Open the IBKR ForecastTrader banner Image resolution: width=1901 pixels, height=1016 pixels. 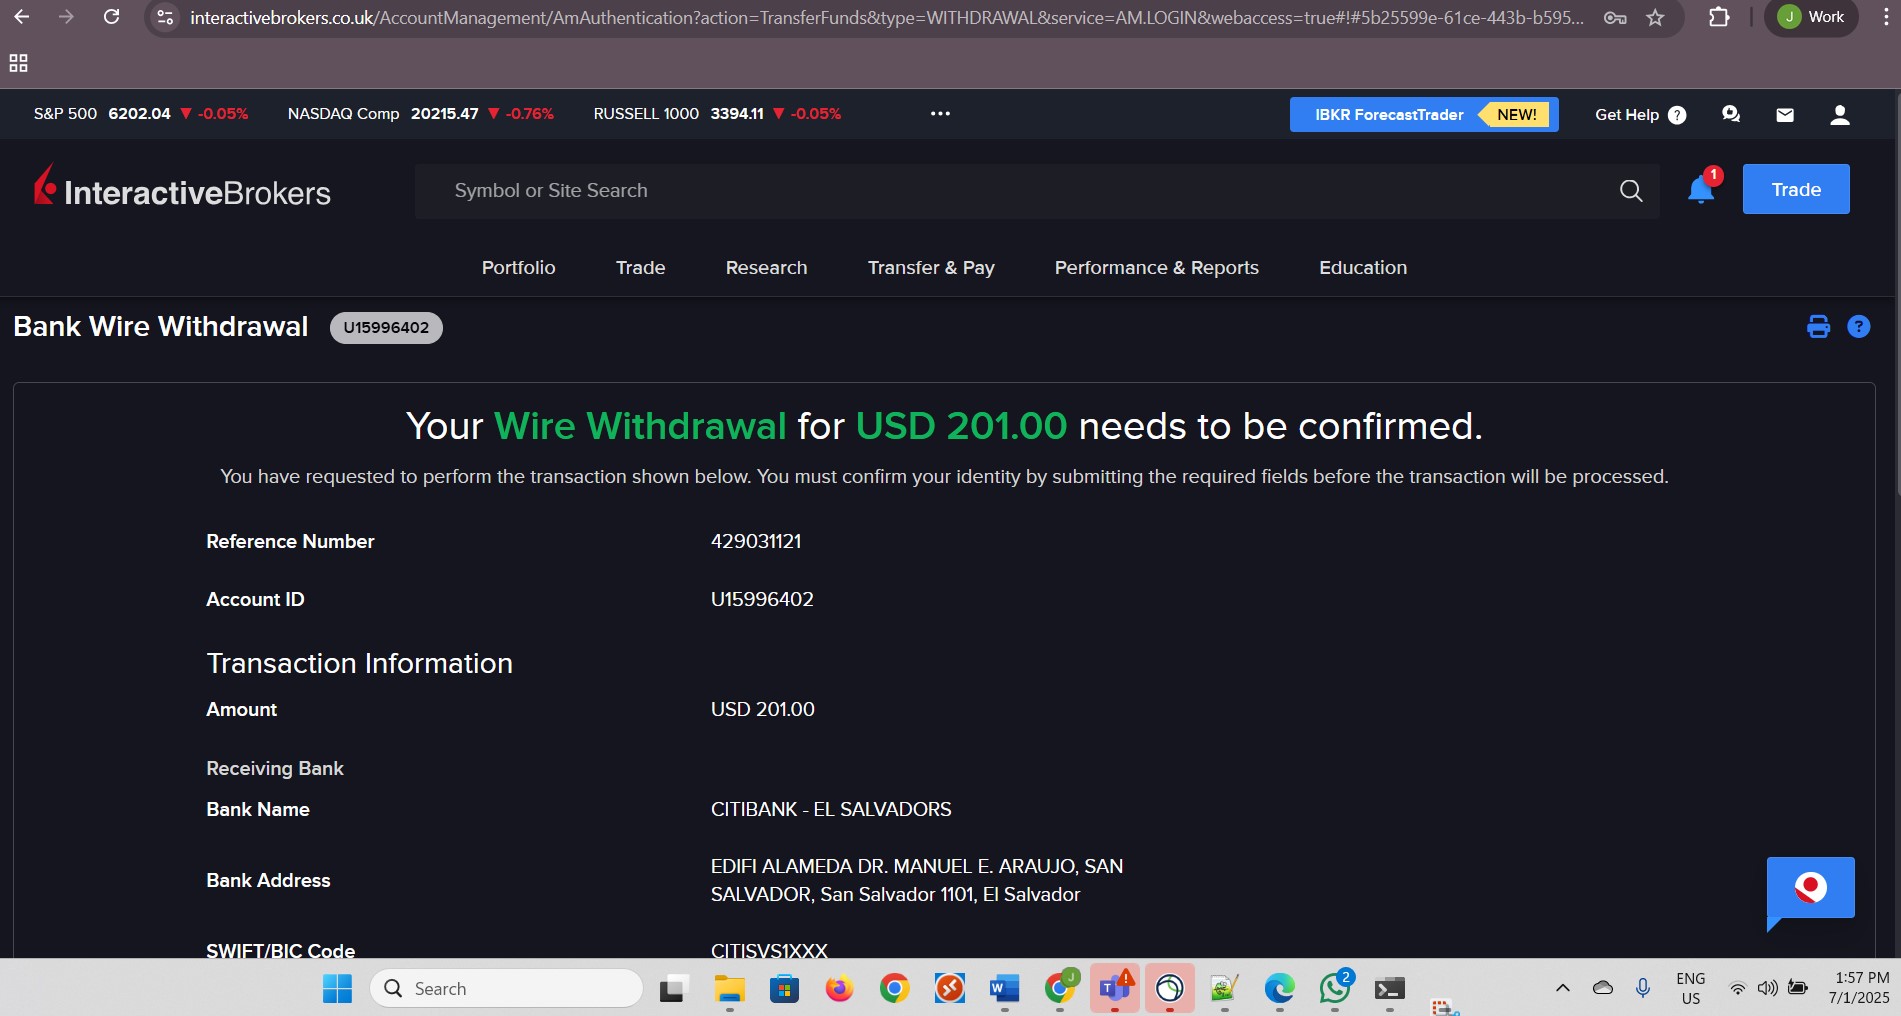point(1424,114)
